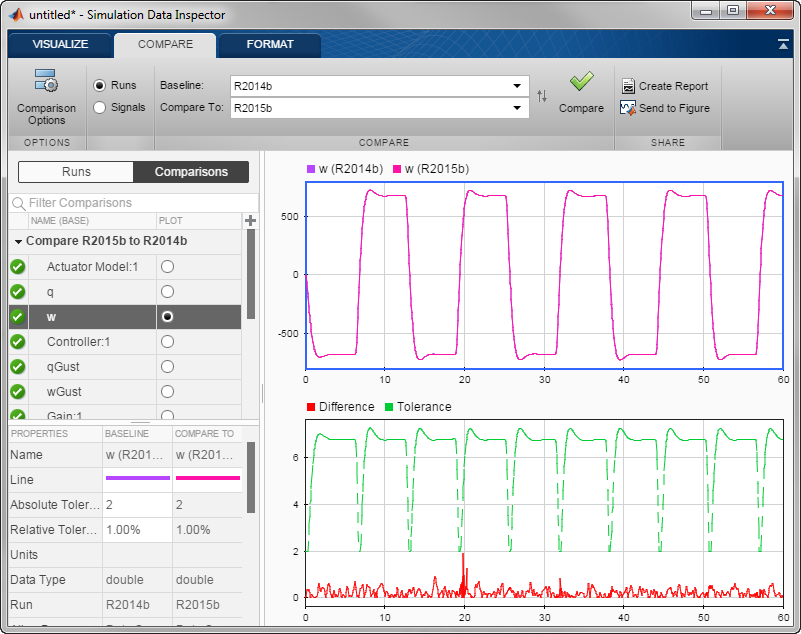Select the Signals radio button

[x=100, y=108]
